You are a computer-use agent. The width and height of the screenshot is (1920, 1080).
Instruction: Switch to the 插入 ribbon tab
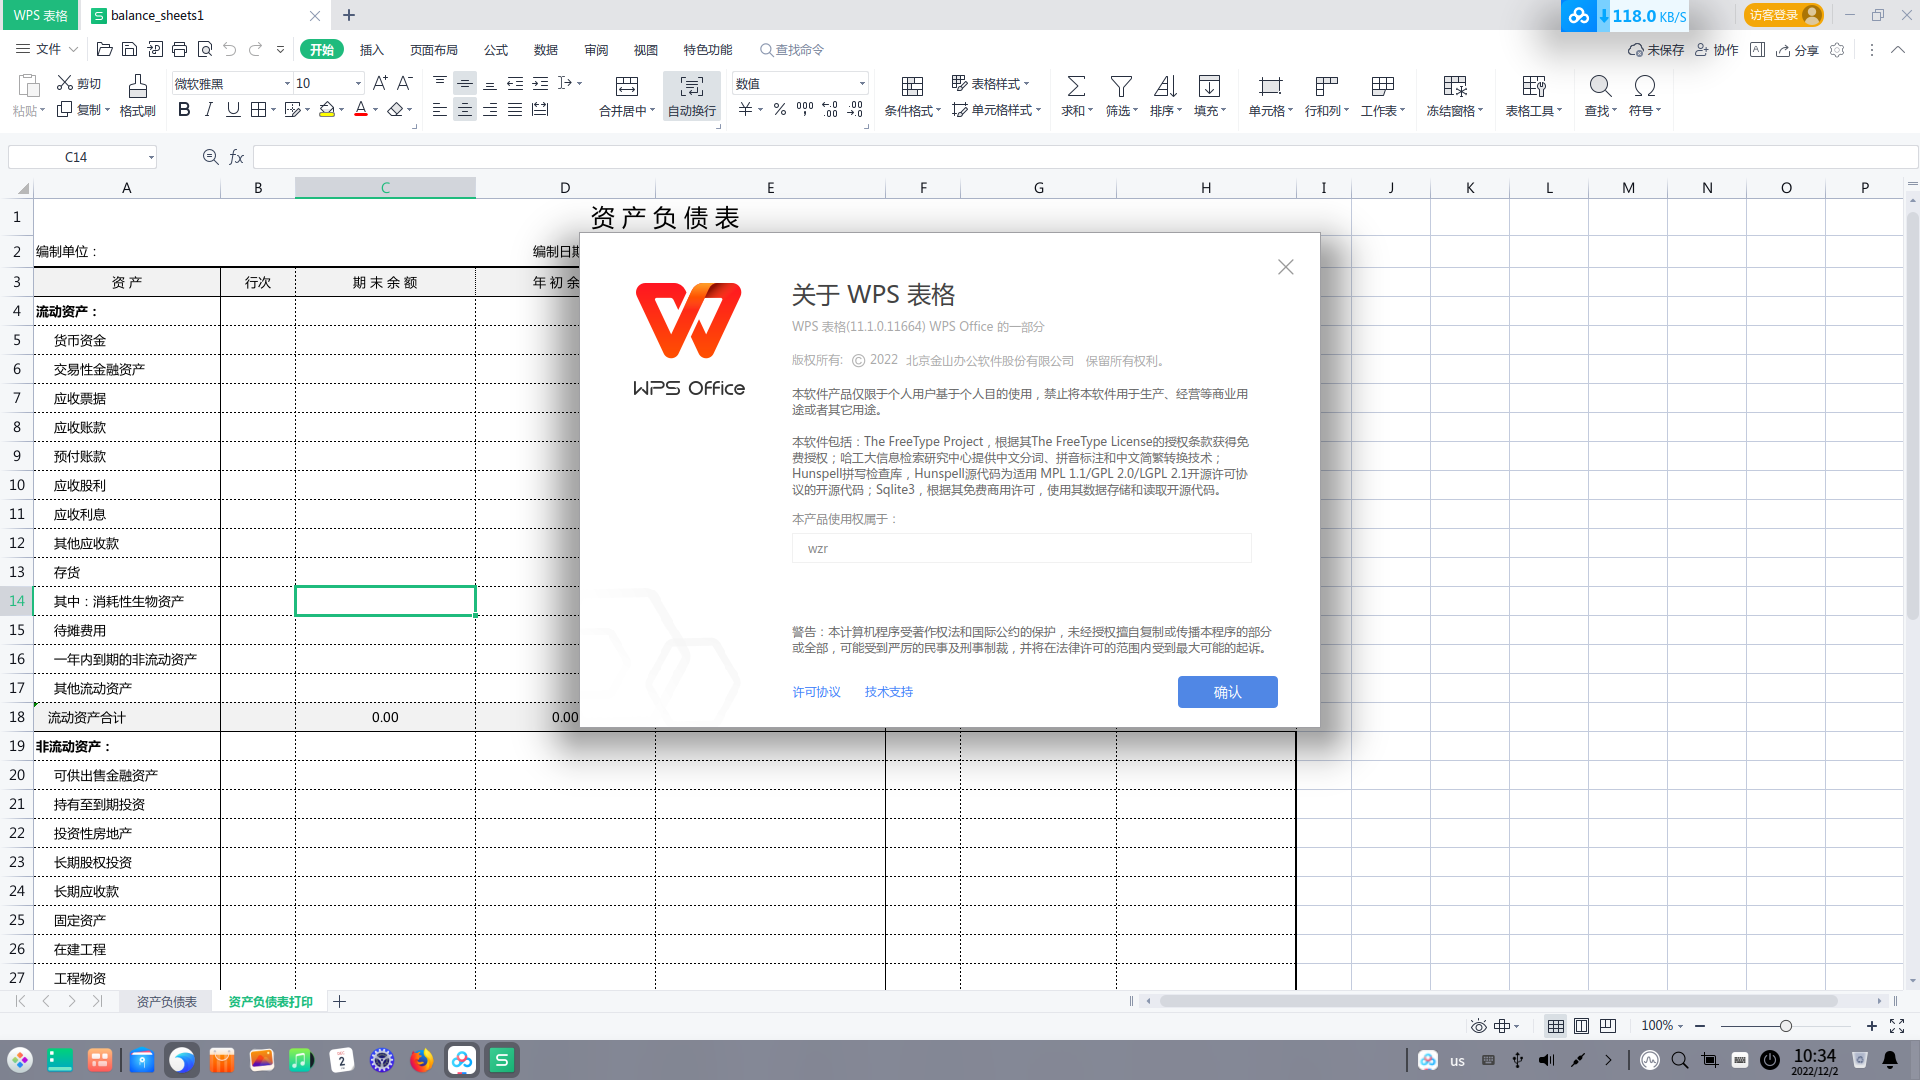coord(371,49)
